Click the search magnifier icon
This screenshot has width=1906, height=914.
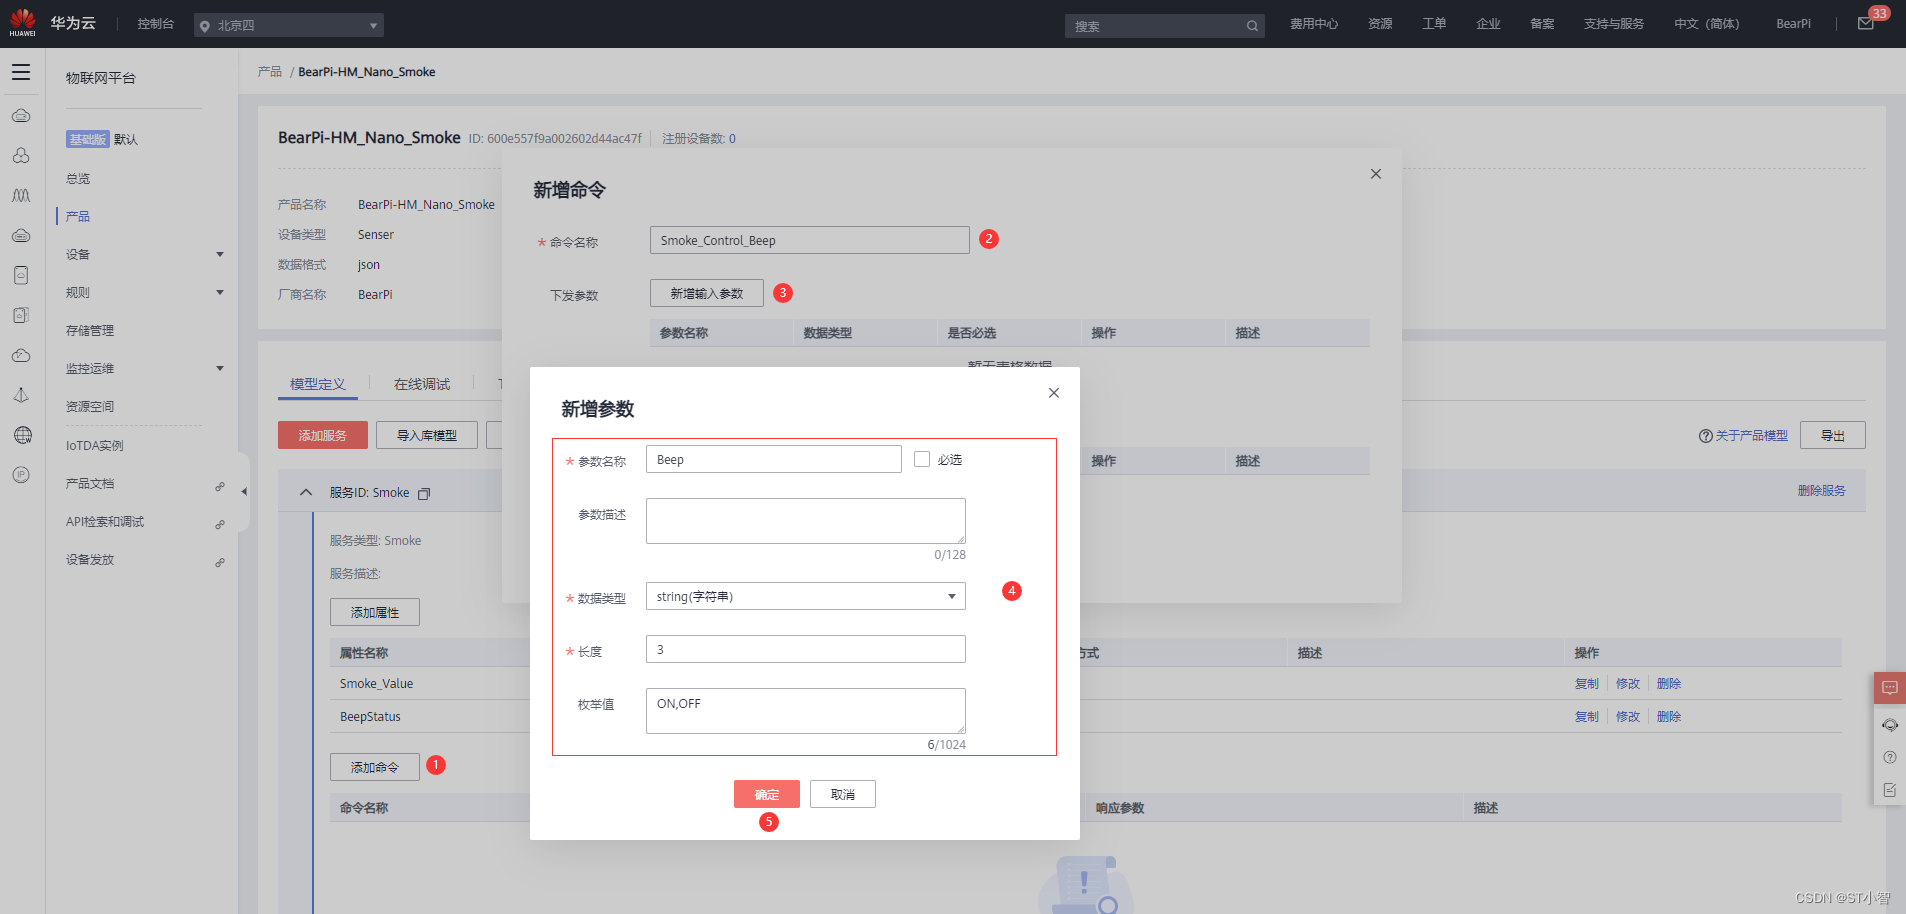click(x=1252, y=26)
